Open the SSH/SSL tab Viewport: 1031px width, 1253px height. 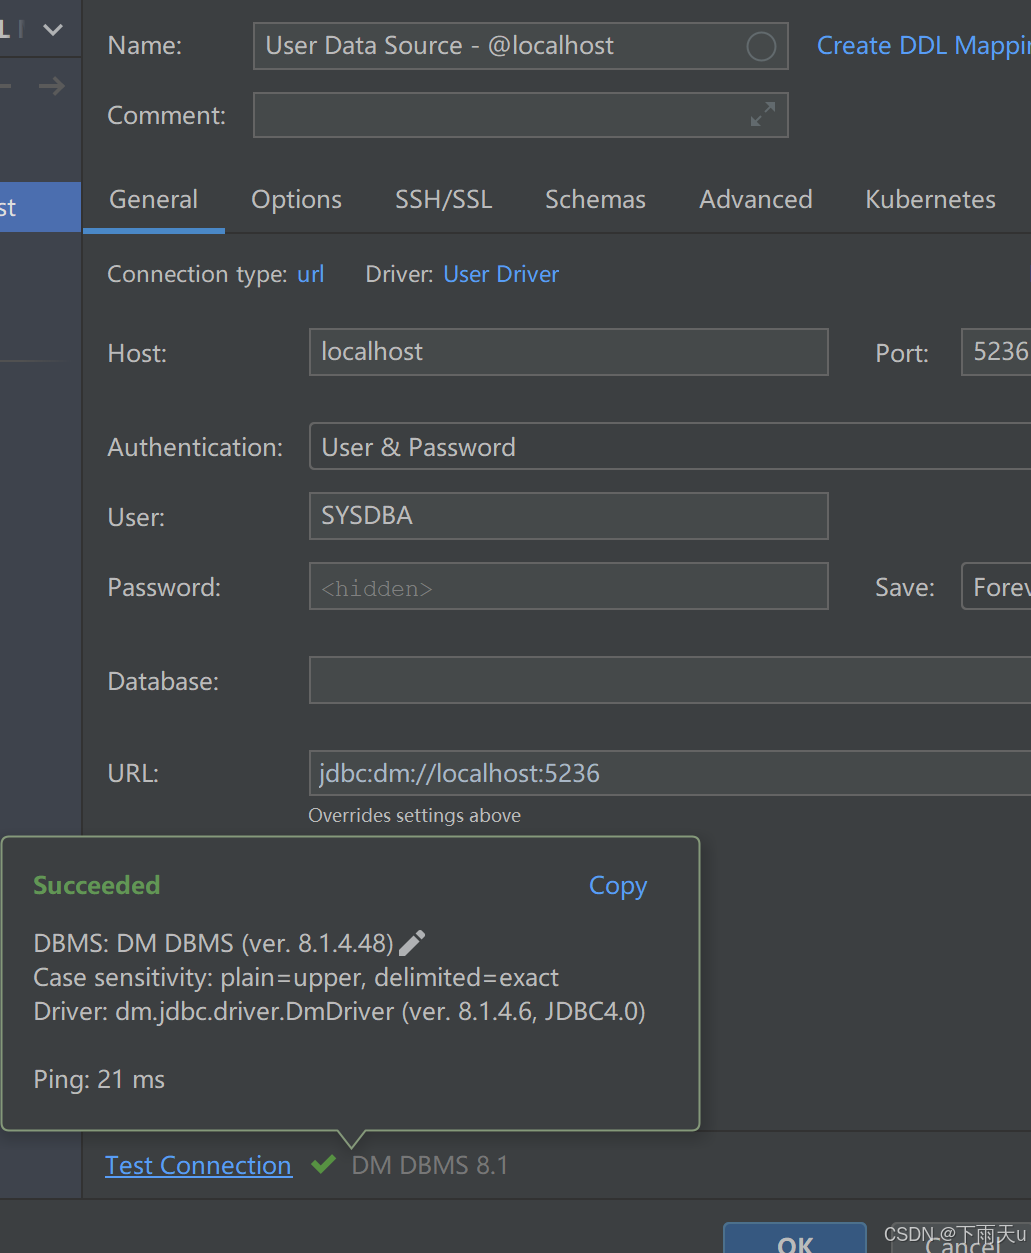click(x=443, y=199)
